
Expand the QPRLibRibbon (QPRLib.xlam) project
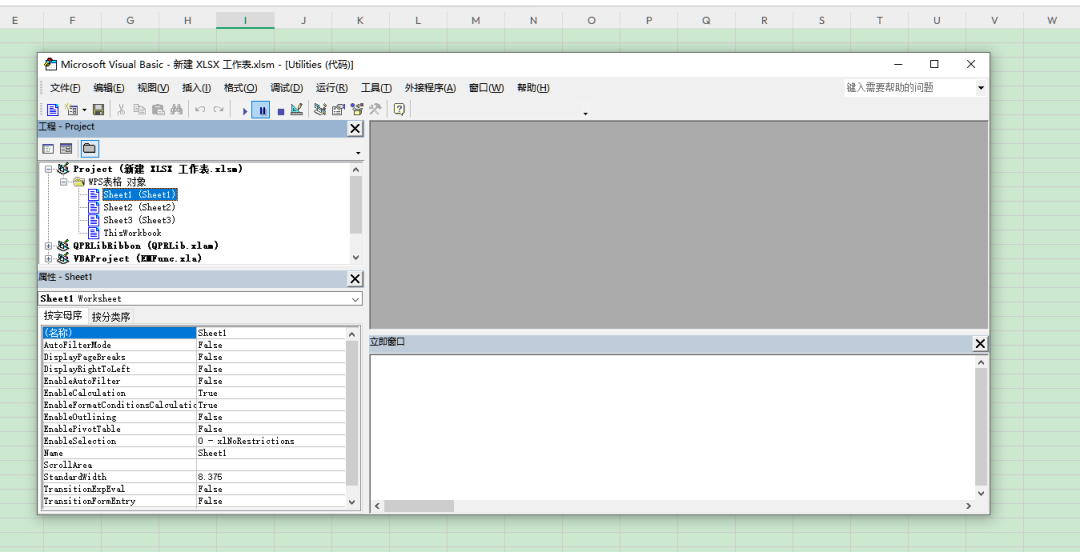point(48,245)
